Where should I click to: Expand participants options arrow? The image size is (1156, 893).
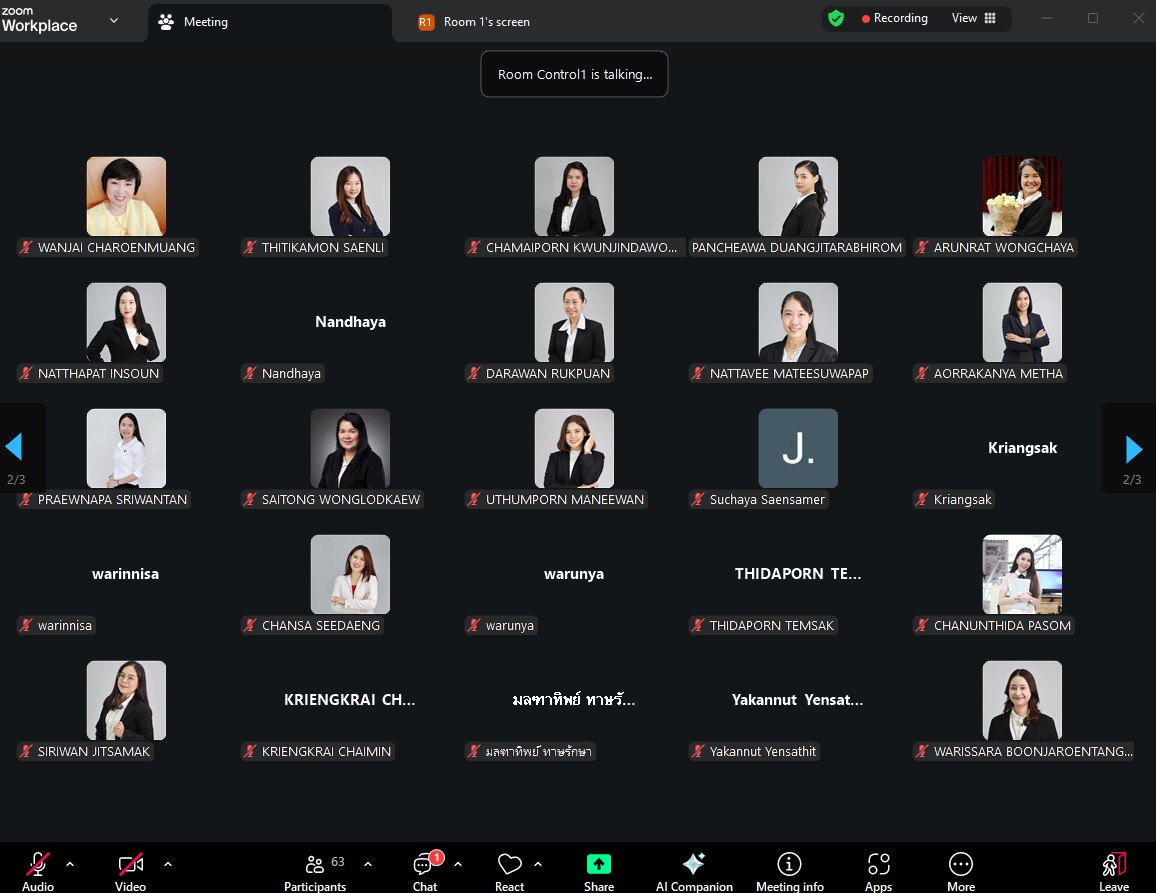368,864
